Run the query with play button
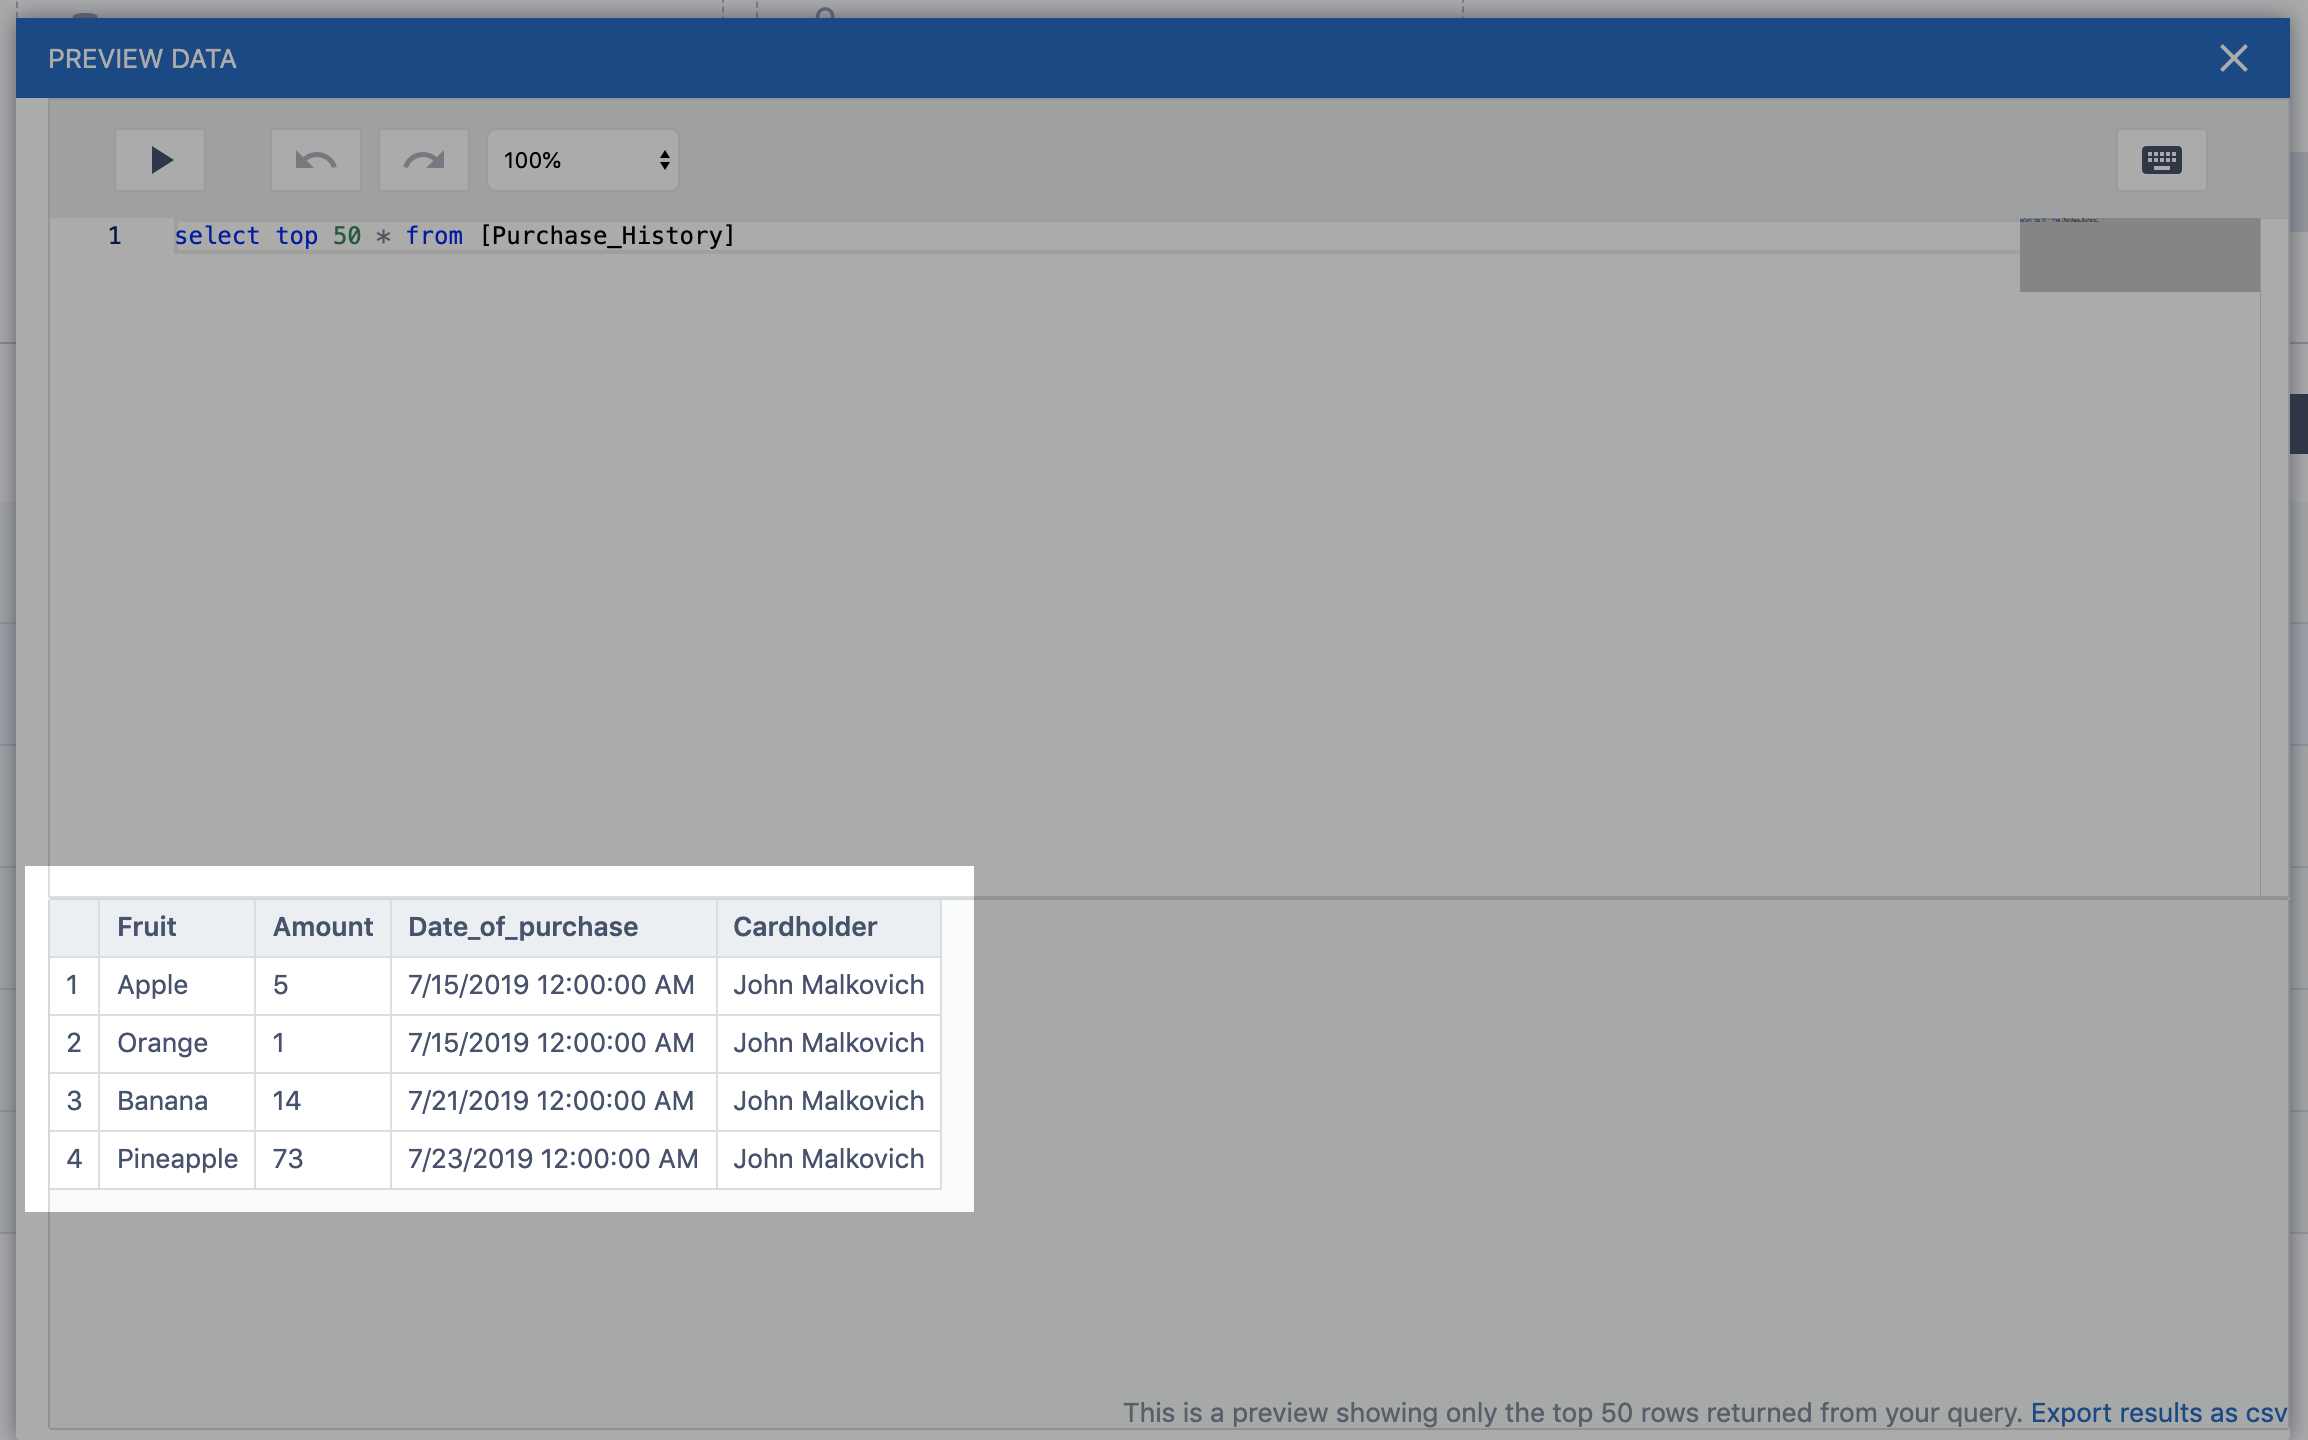Viewport: 2308px width, 1440px height. 160,160
